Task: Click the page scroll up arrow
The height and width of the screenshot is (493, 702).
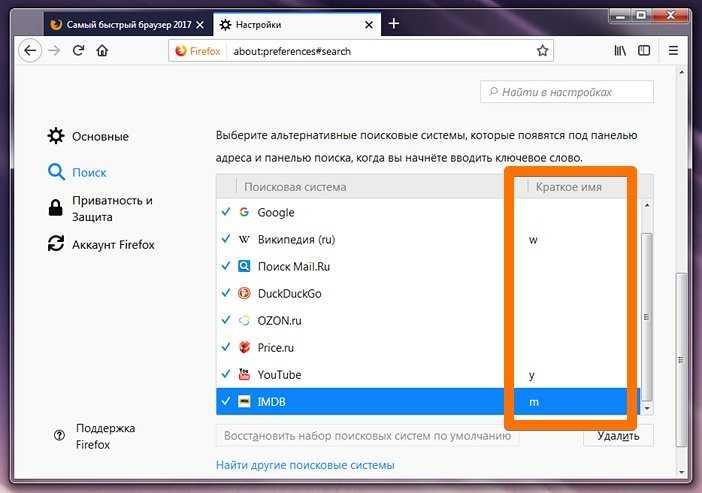Action: [681, 72]
